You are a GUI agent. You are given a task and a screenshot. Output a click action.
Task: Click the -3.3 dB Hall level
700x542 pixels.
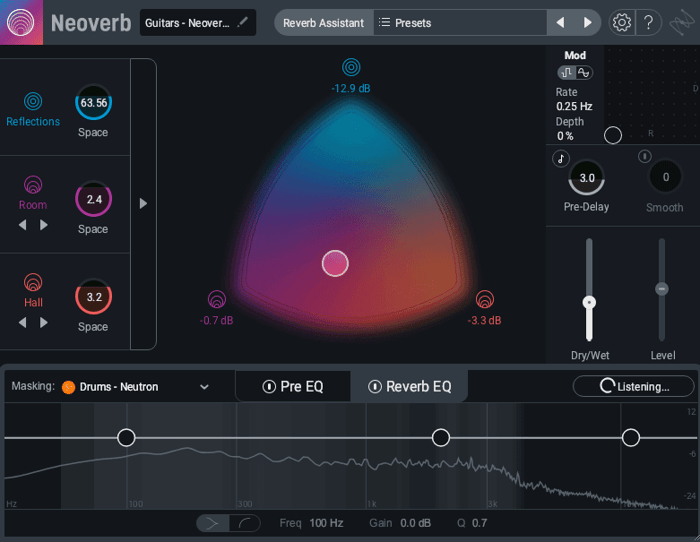tap(484, 321)
